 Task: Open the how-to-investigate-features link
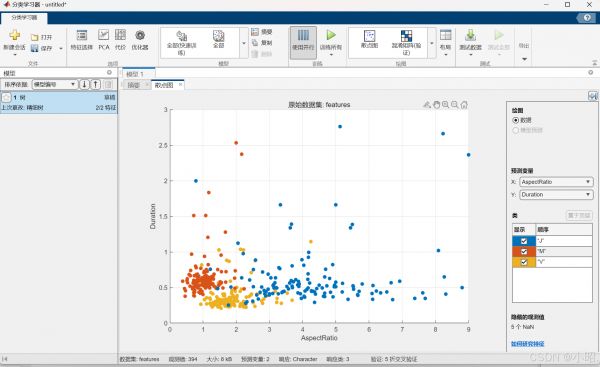527,344
